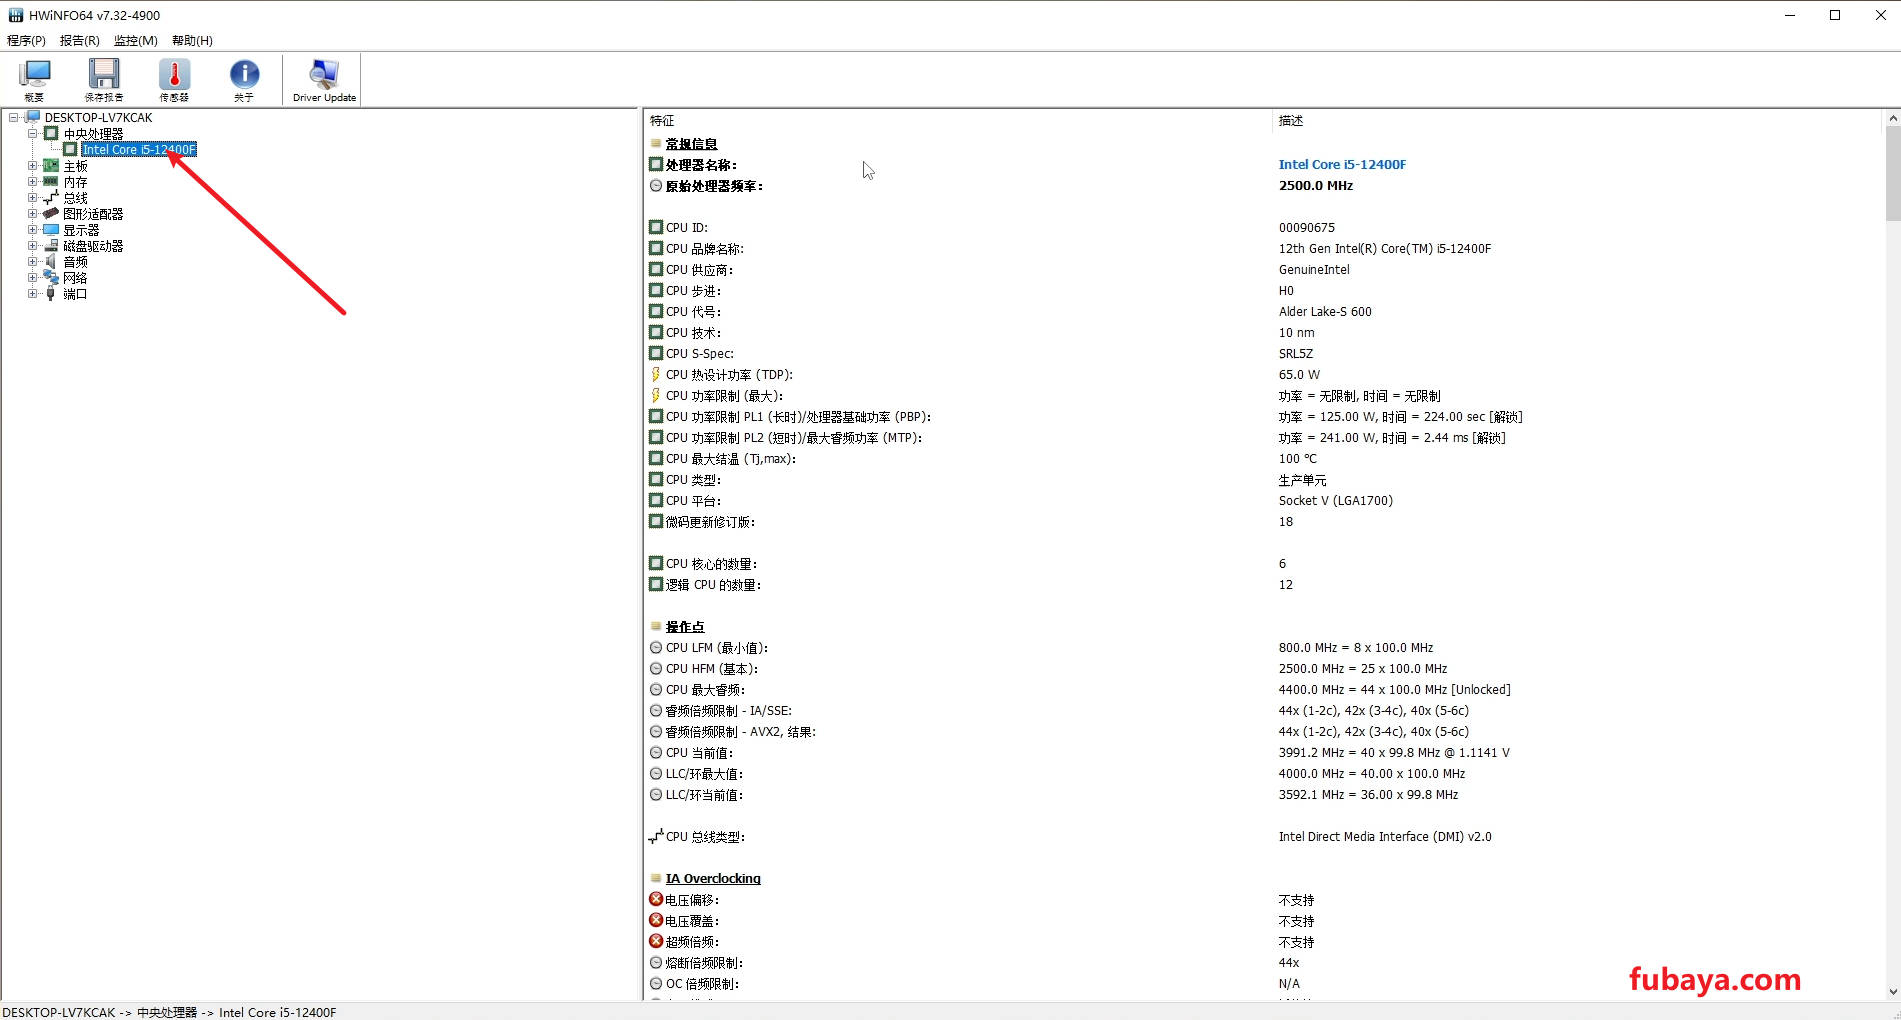Click the folder icon beside 常规信息
Viewport: 1901px width, 1020px height.
(656, 144)
